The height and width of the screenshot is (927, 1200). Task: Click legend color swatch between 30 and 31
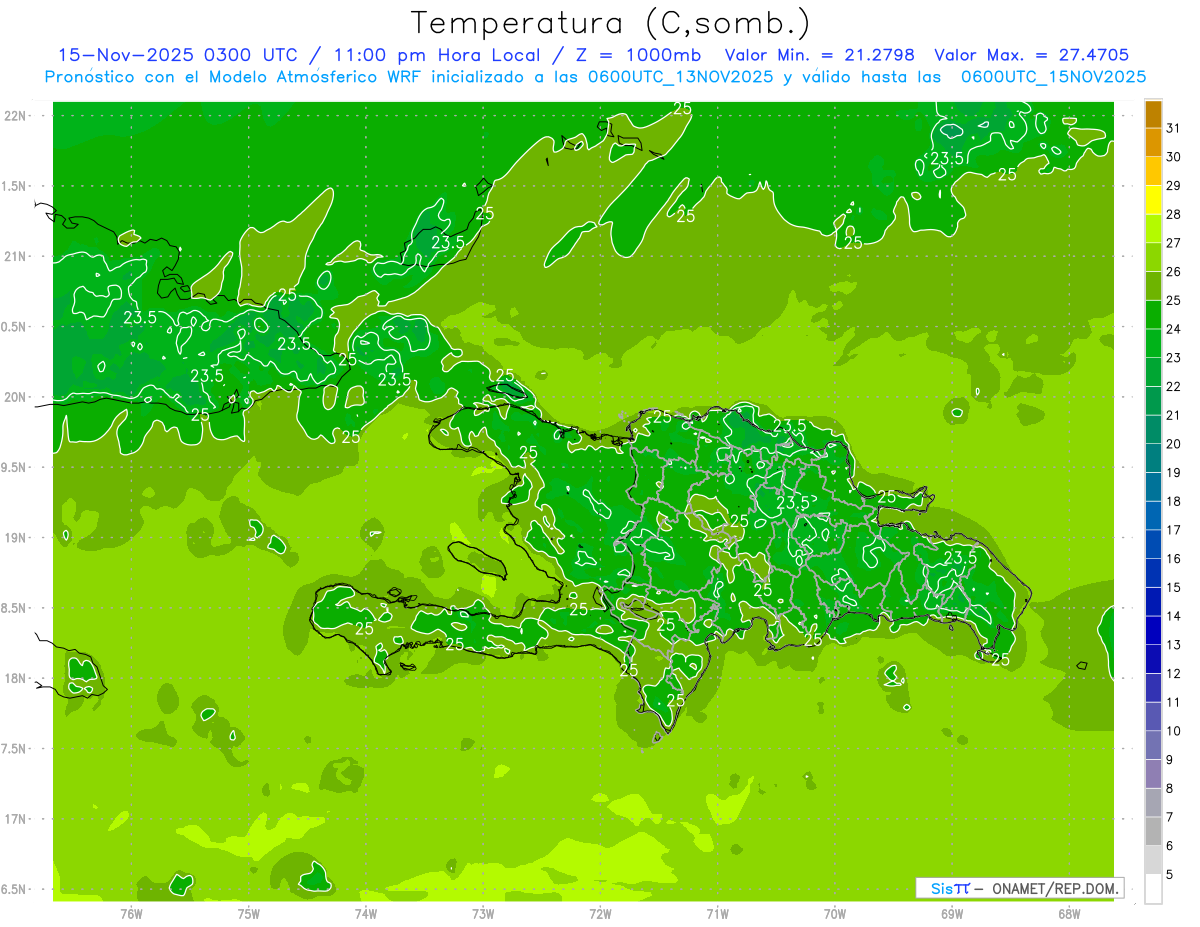(1153, 142)
